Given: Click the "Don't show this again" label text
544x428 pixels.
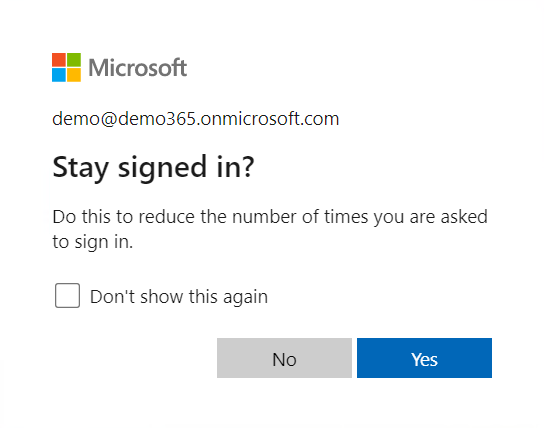Looking at the screenshot, I should [x=179, y=297].
